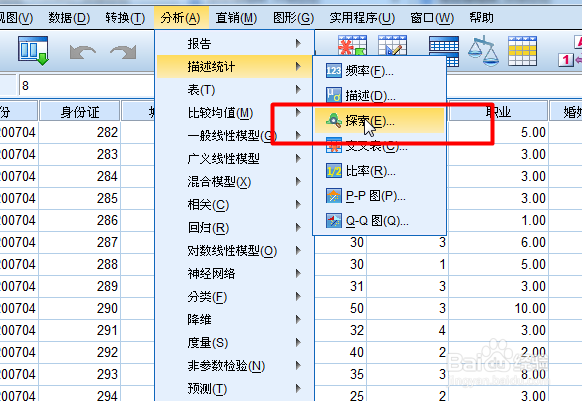The width and height of the screenshot is (582, 401).
Task: Expand the 相关(C) submenu
Action: pyautogui.click(x=235, y=205)
